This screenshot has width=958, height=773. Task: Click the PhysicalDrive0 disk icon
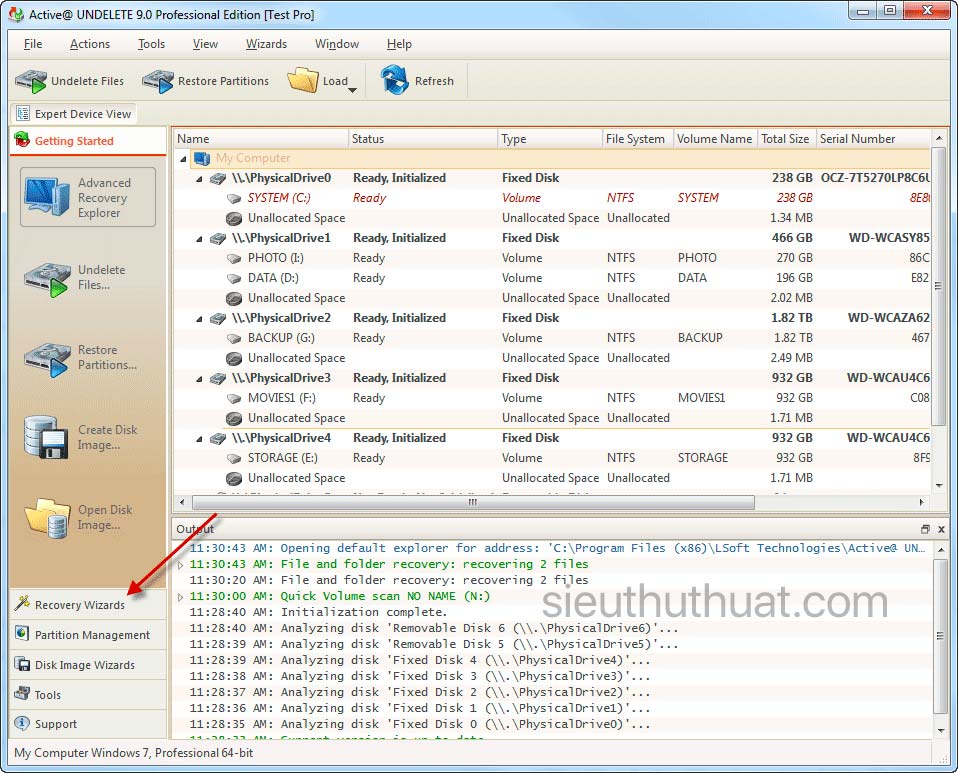pyautogui.click(x=218, y=178)
